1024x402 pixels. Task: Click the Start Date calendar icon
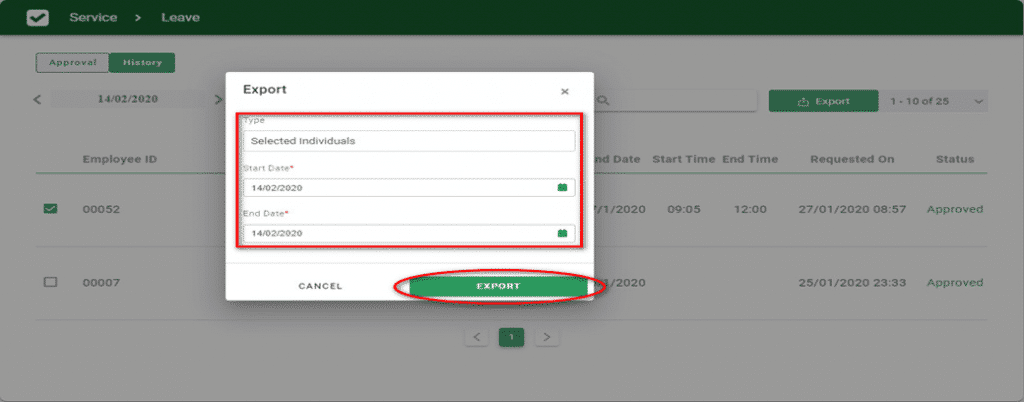(x=562, y=187)
